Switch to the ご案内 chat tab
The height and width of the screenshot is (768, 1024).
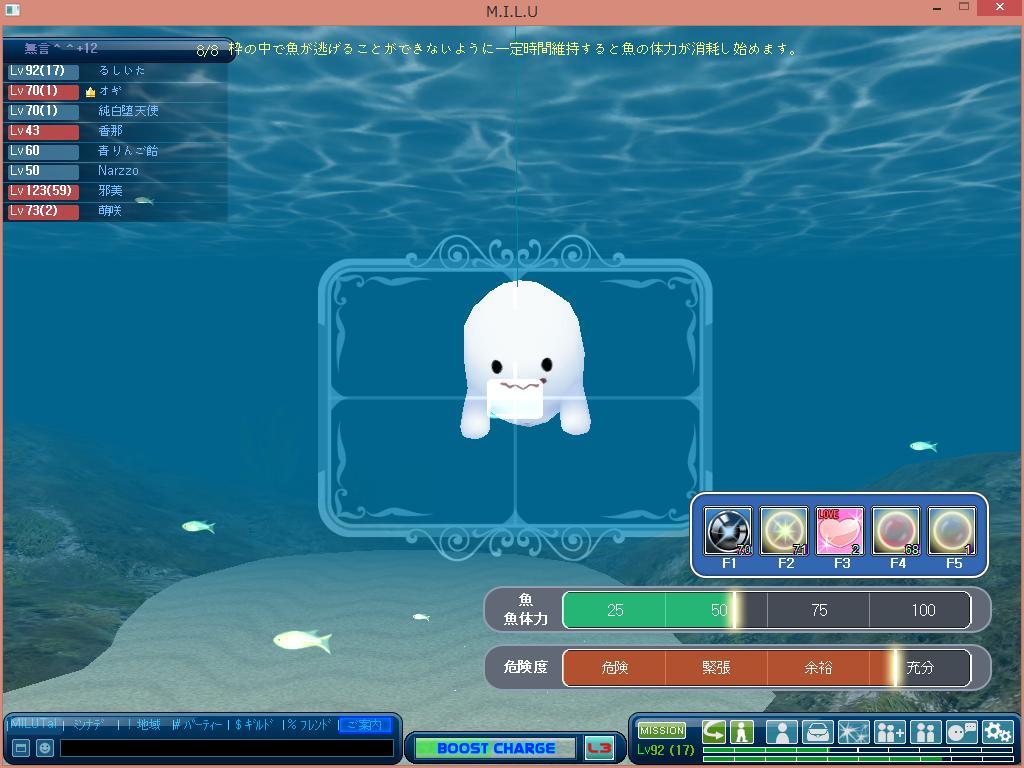(x=364, y=725)
